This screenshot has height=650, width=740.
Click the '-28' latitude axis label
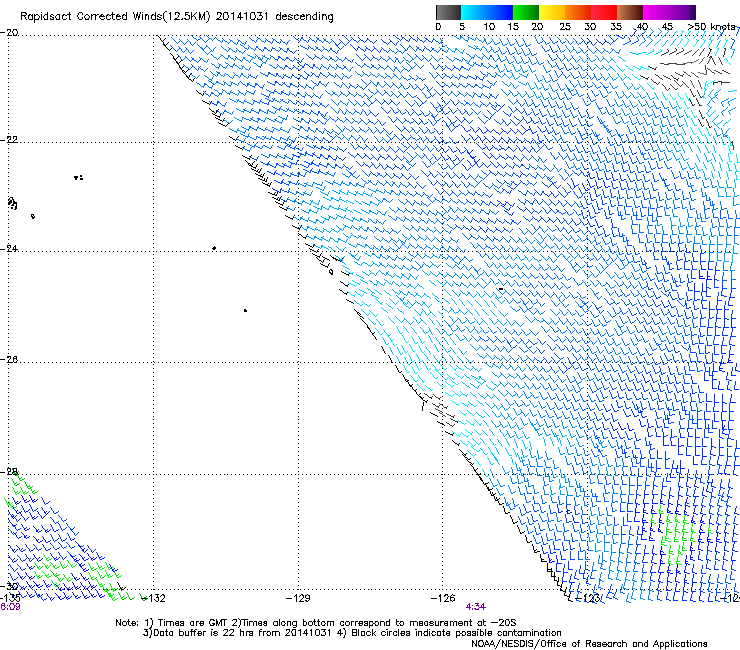pos(10,472)
